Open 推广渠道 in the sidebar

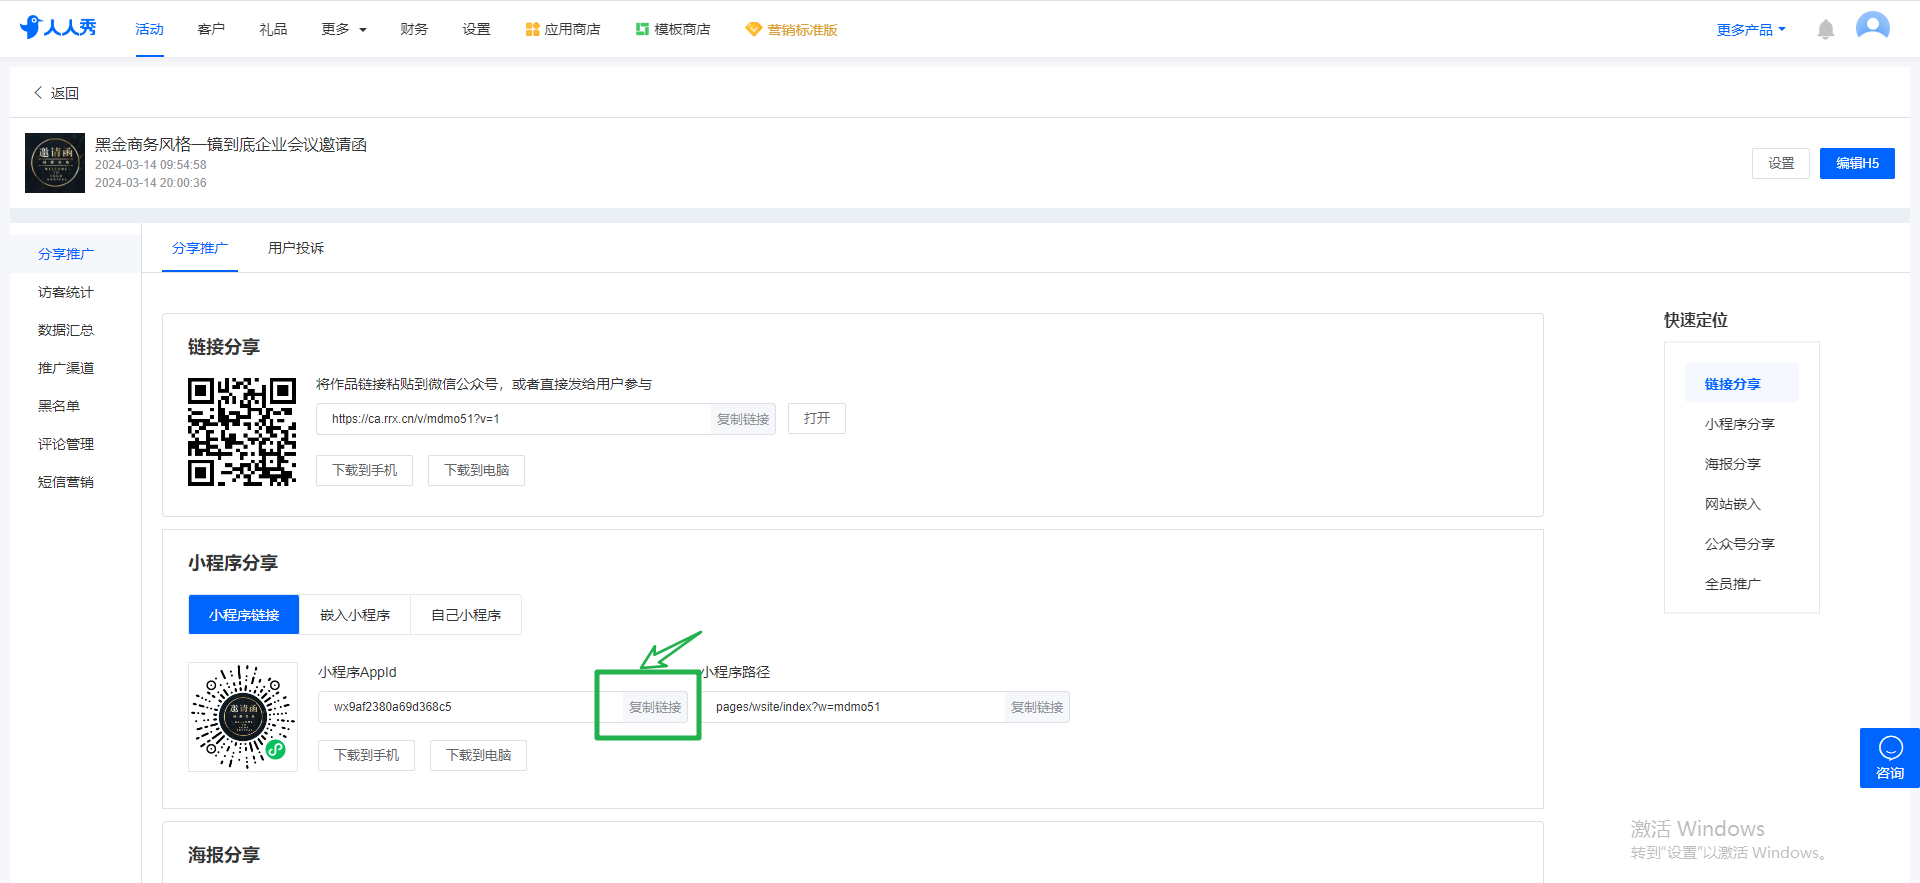coord(66,368)
